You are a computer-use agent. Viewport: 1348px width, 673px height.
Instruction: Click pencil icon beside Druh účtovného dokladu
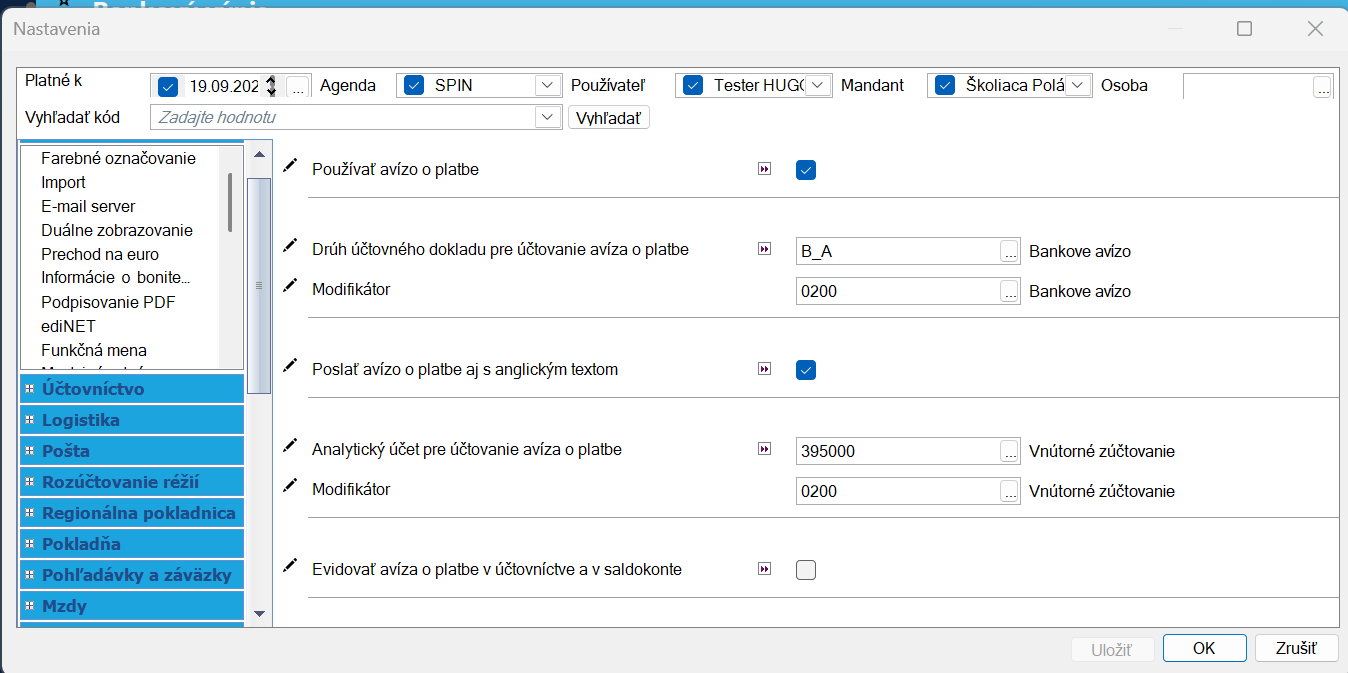click(290, 246)
